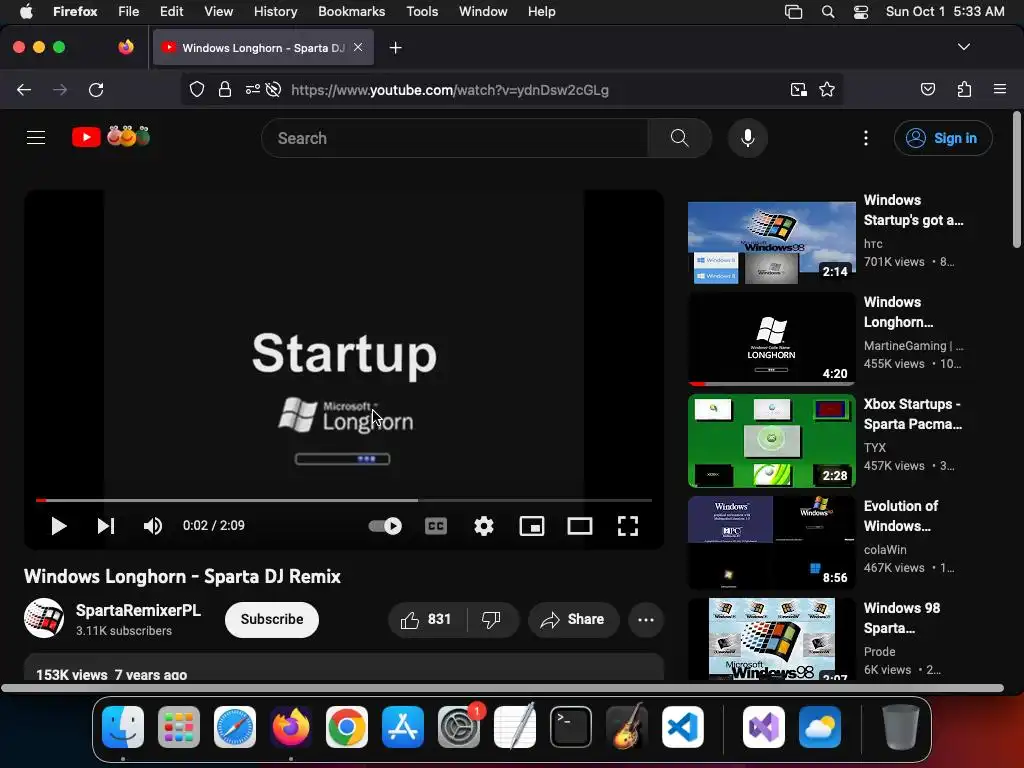Viewport: 1024px width, 768px height.
Task: Expand list all tabs chevron
Action: tap(964, 47)
